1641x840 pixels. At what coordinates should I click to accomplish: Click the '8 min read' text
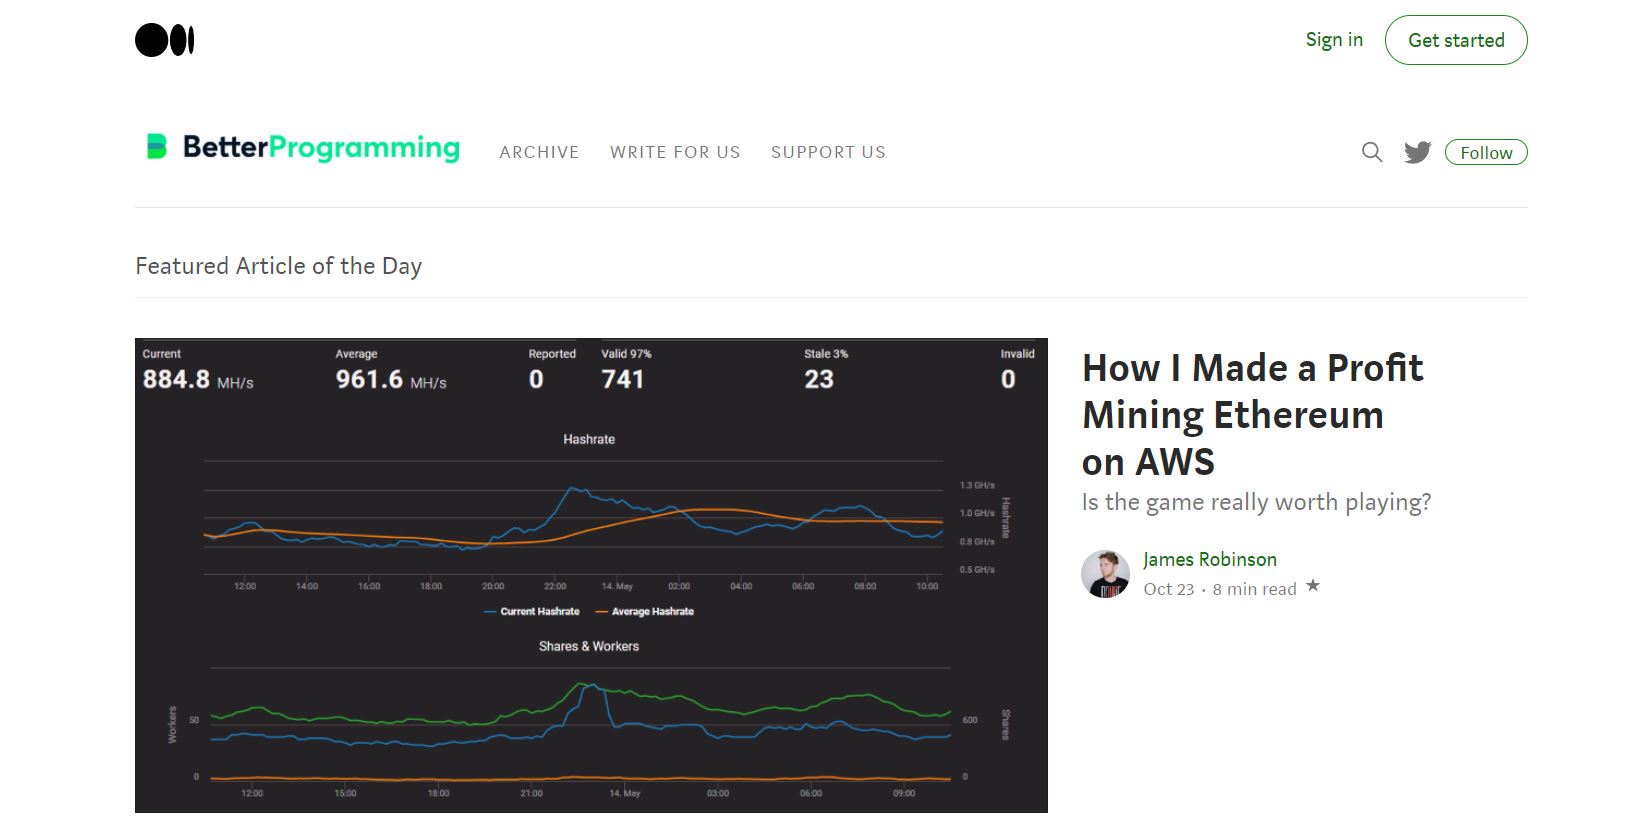[1254, 589]
